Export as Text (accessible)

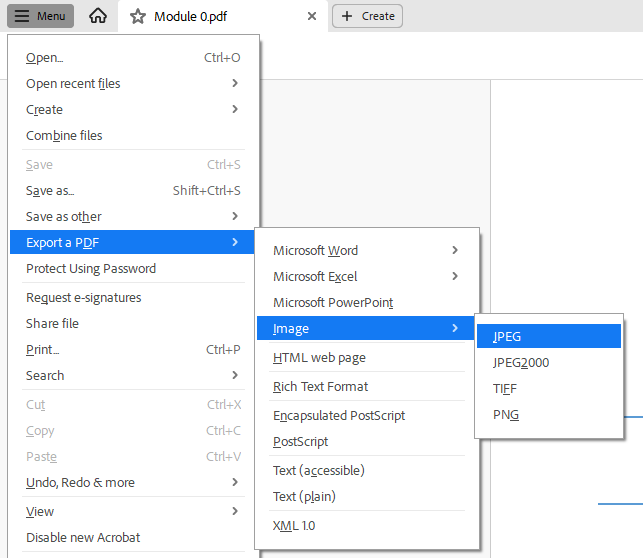tap(366, 471)
